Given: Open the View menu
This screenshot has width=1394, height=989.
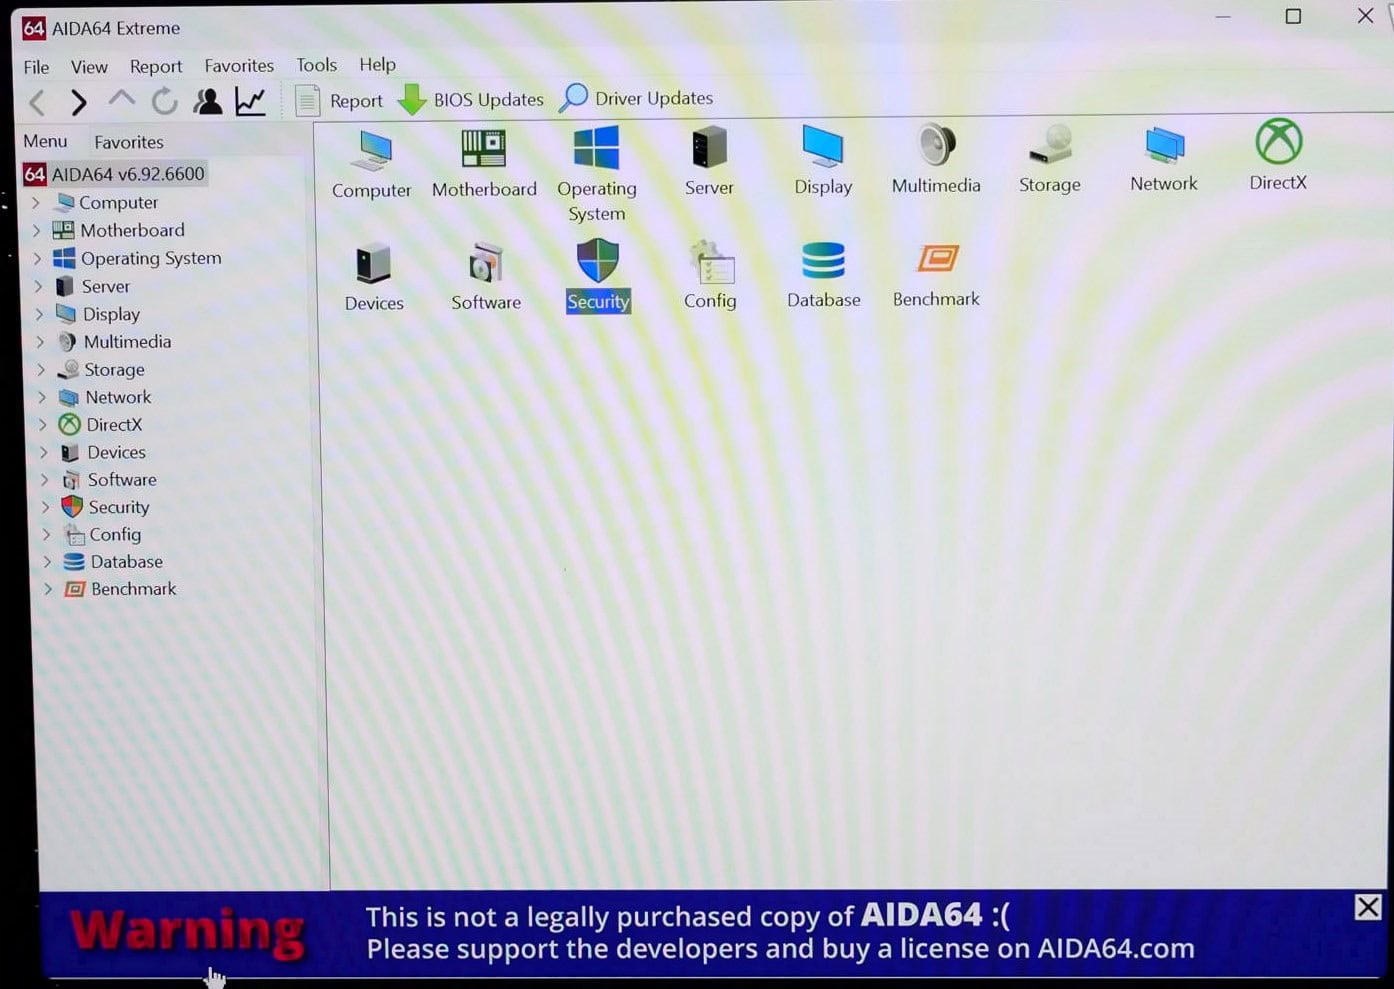Looking at the screenshot, I should tap(89, 67).
